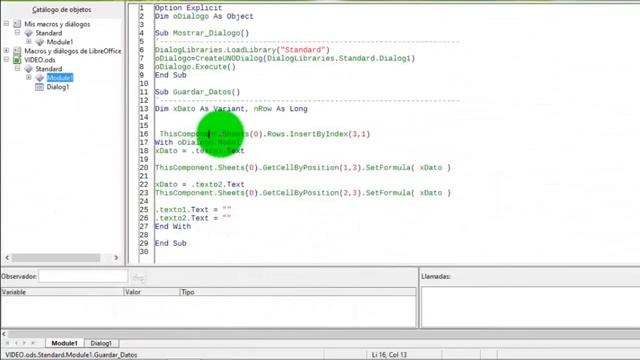Viewport: 640px width, 360px height.
Task: Click the 'Mis macros y diálogos' container icon
Action: (17, 24)
